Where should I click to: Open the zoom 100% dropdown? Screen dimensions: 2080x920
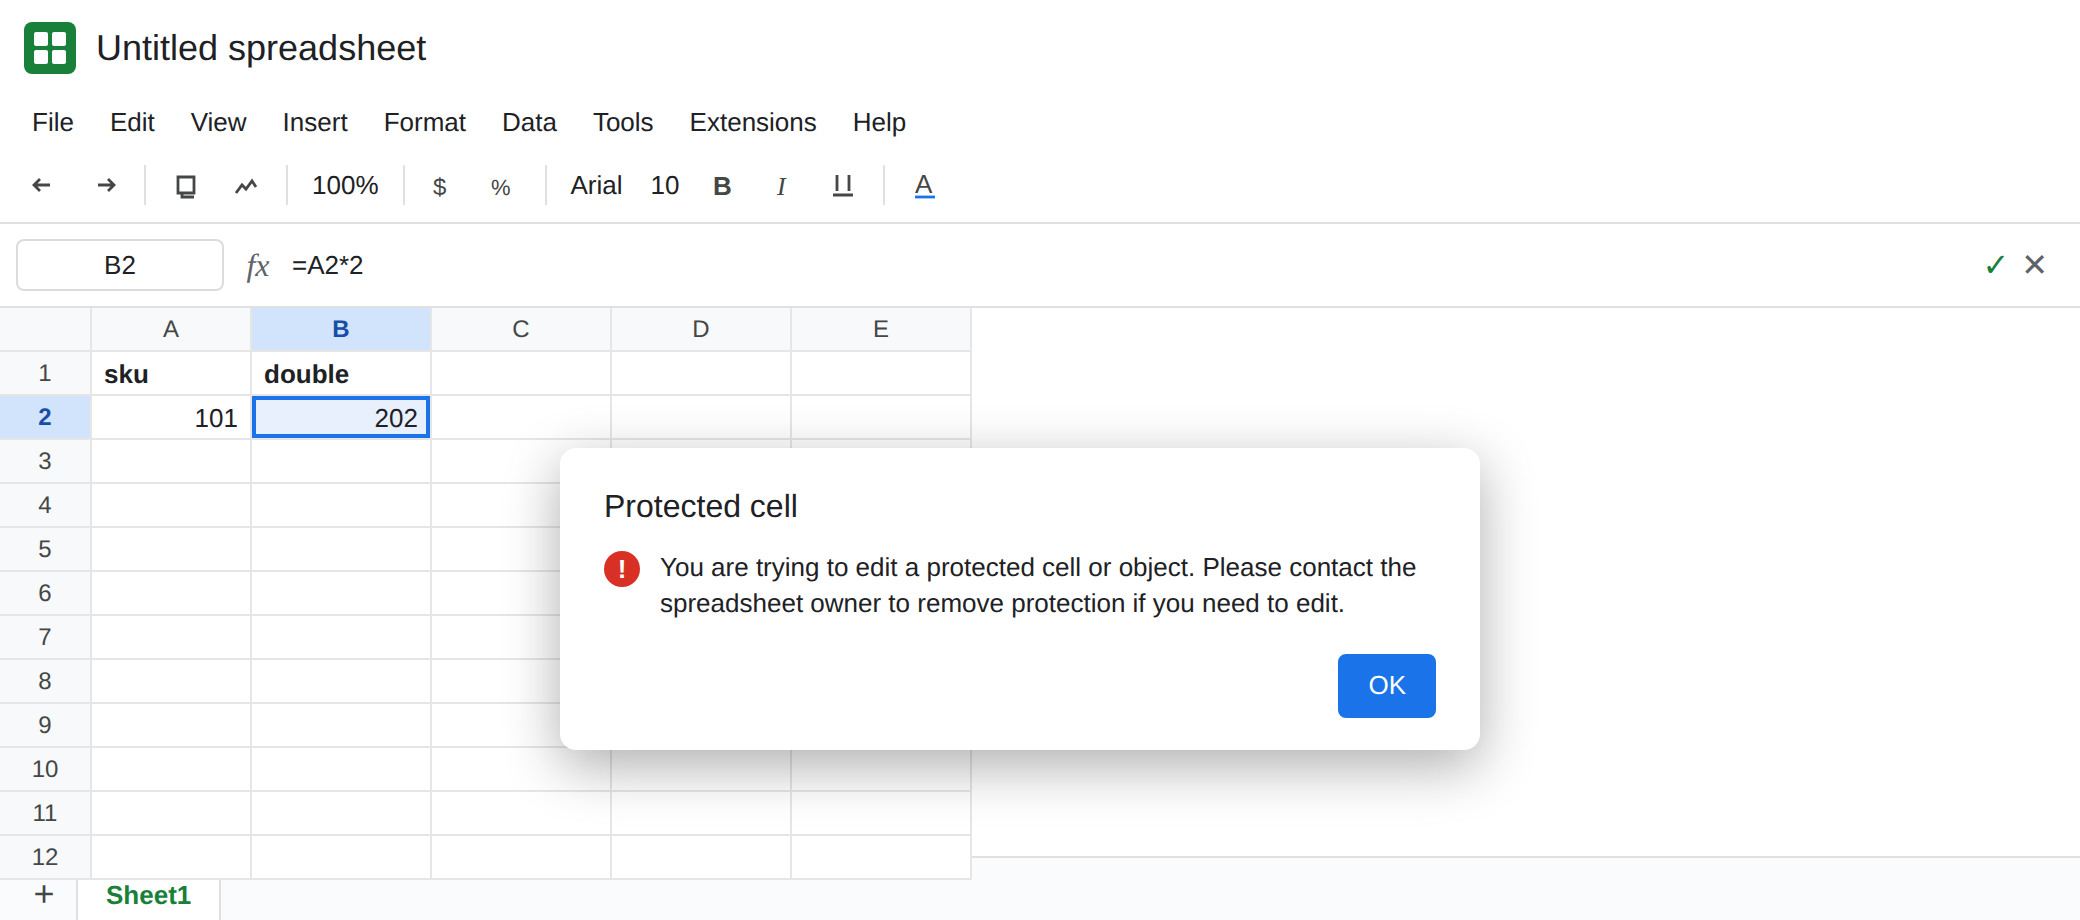tap(345, 186)
